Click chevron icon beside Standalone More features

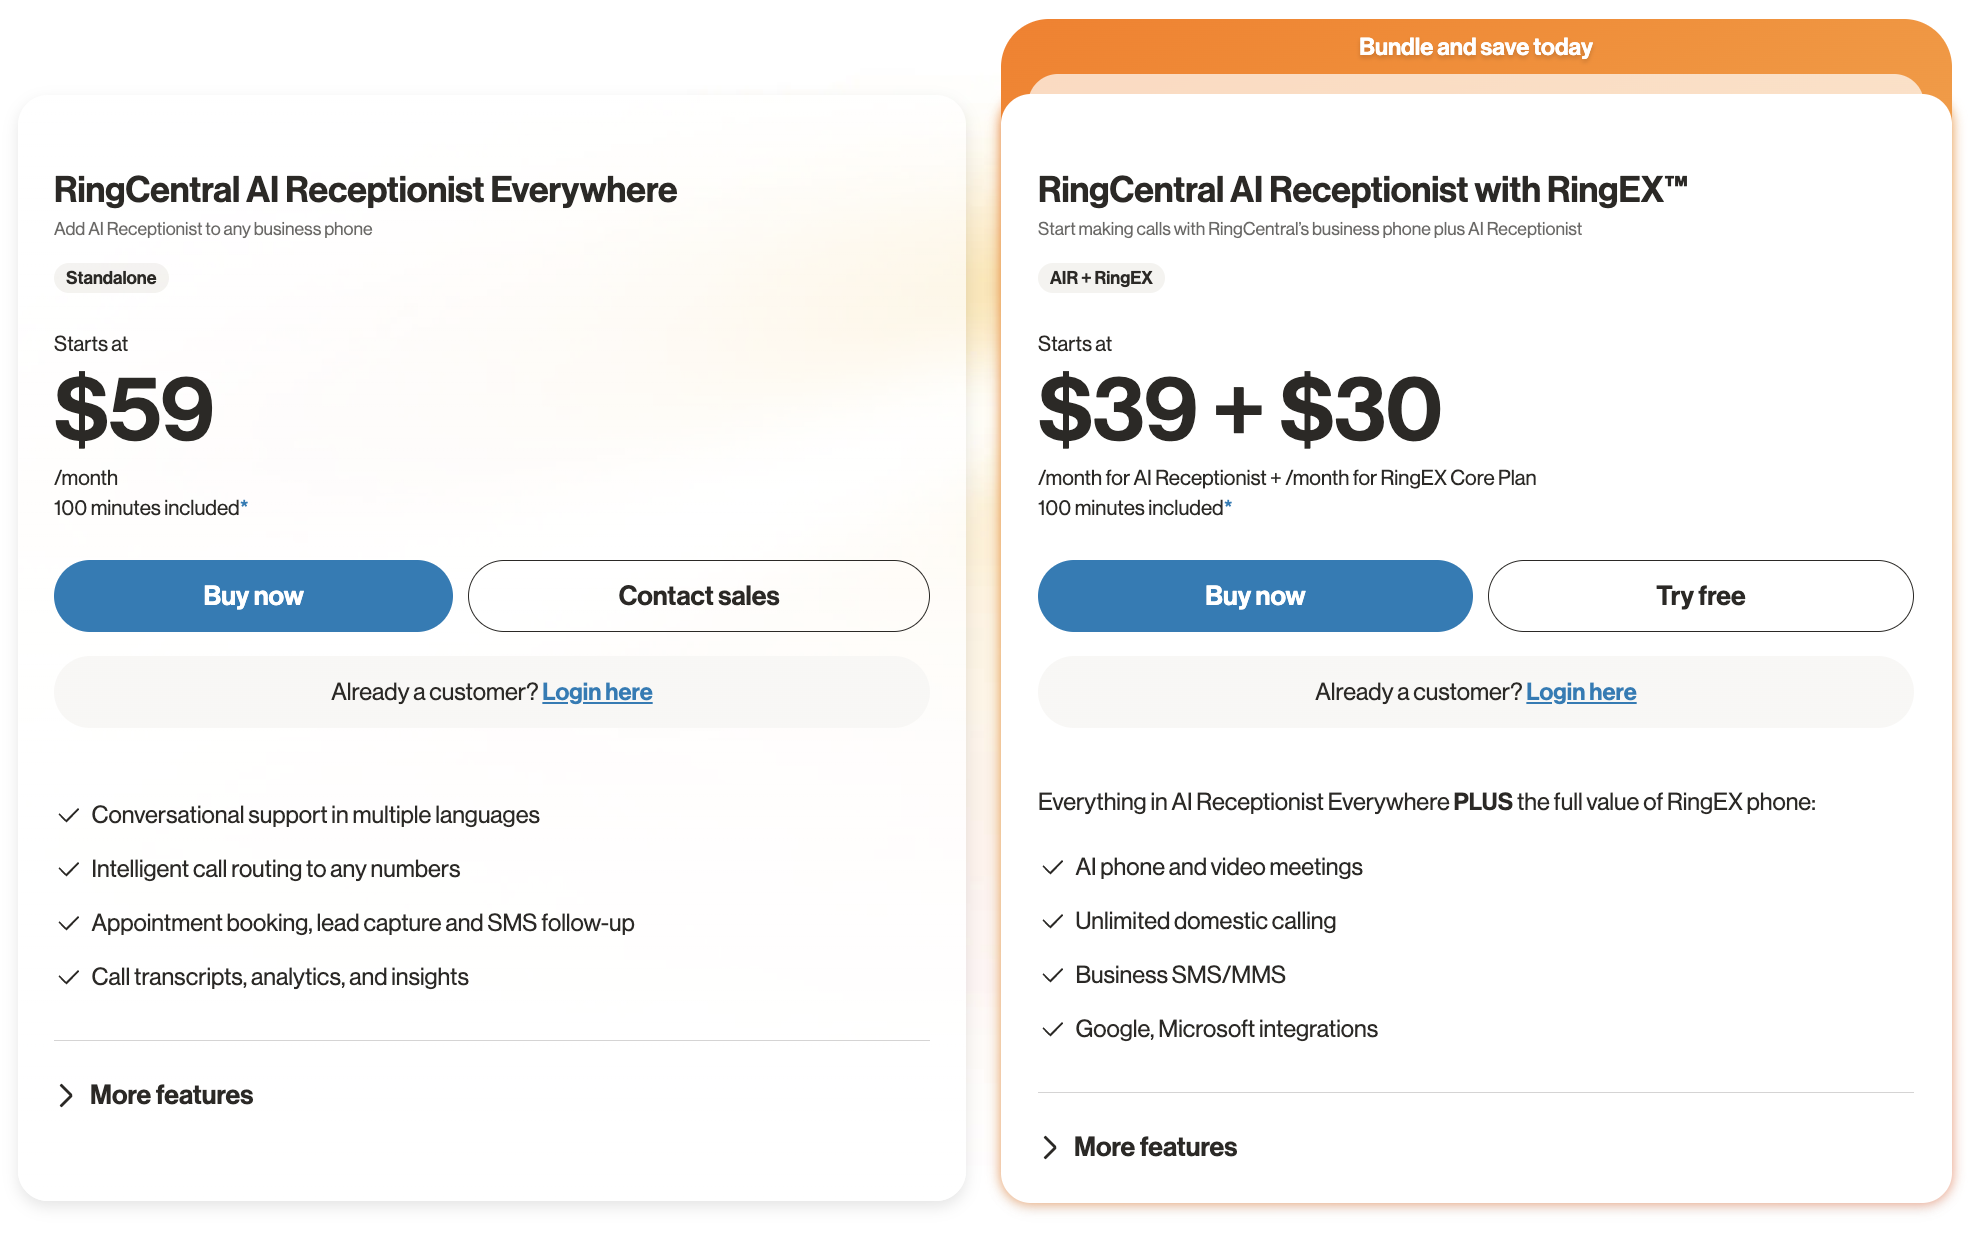coord(66,1095)
